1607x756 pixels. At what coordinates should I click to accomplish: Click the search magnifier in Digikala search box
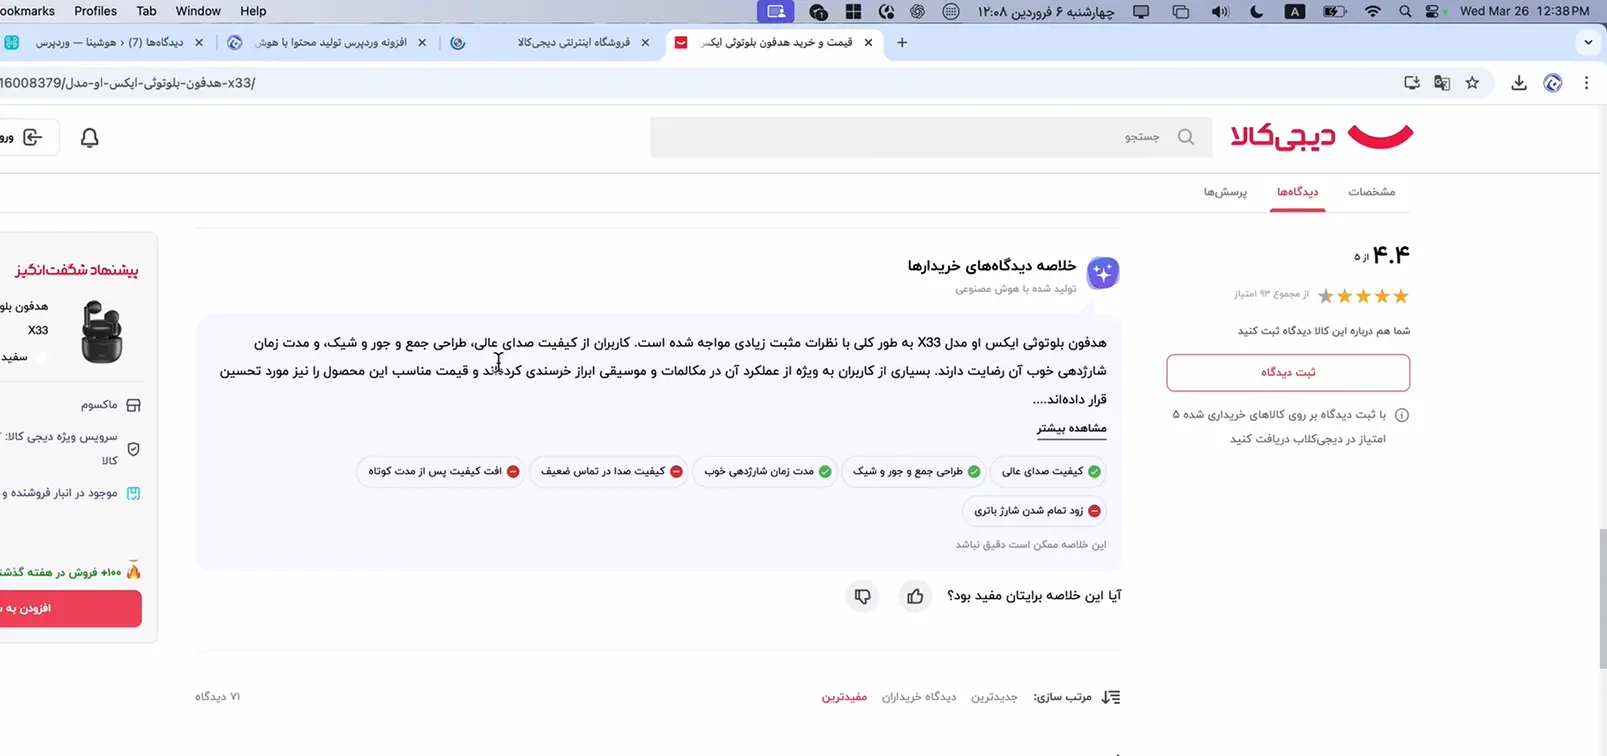(1186, 137)
